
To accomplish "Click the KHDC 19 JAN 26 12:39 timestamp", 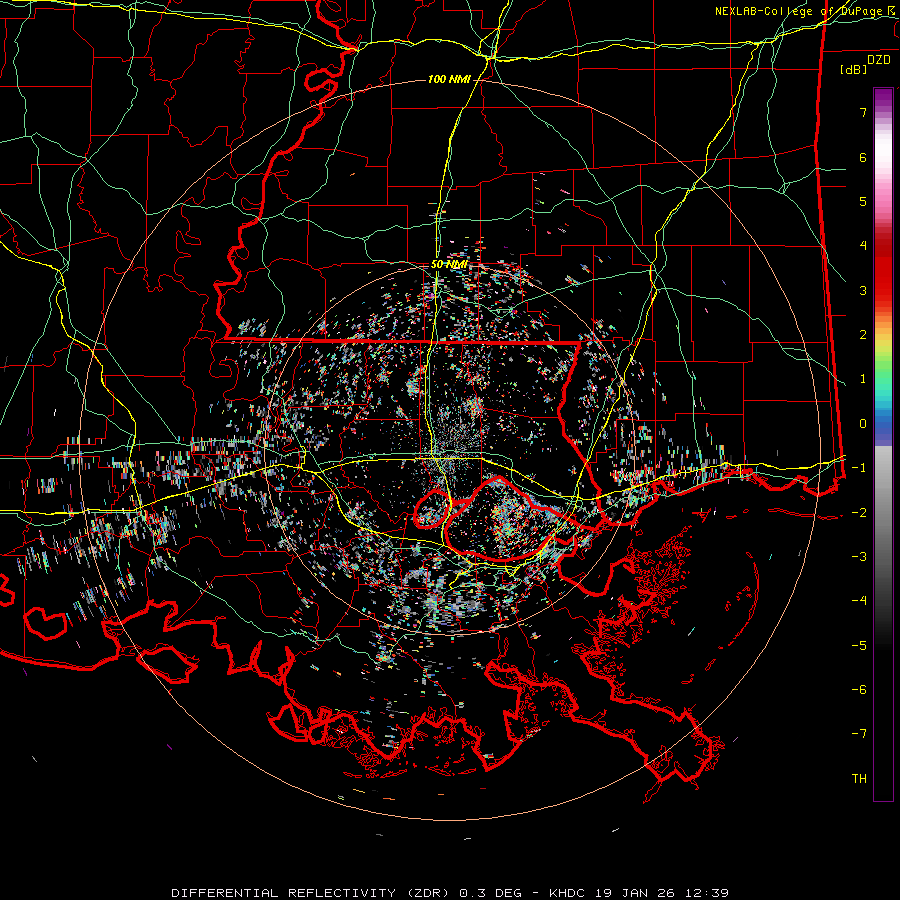I will coord(639,893).
